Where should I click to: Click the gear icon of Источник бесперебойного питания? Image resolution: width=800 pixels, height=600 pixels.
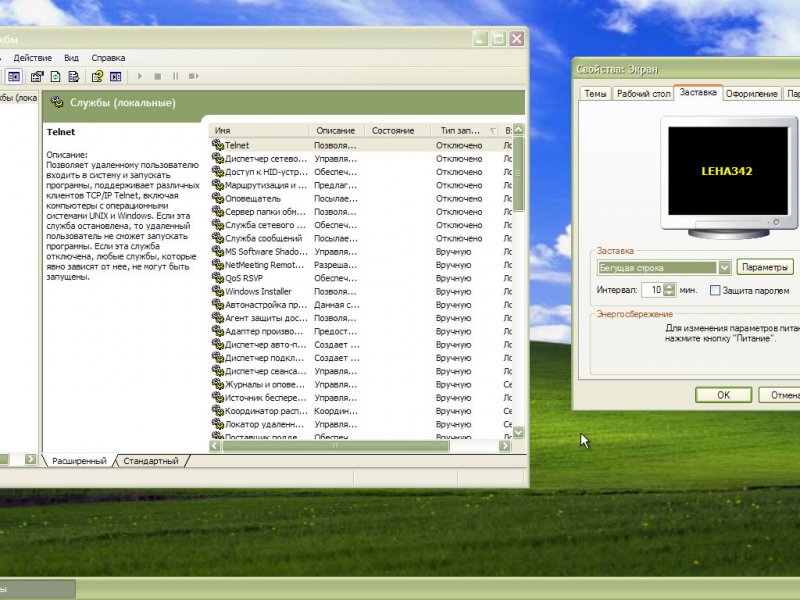tap(218, 397)
